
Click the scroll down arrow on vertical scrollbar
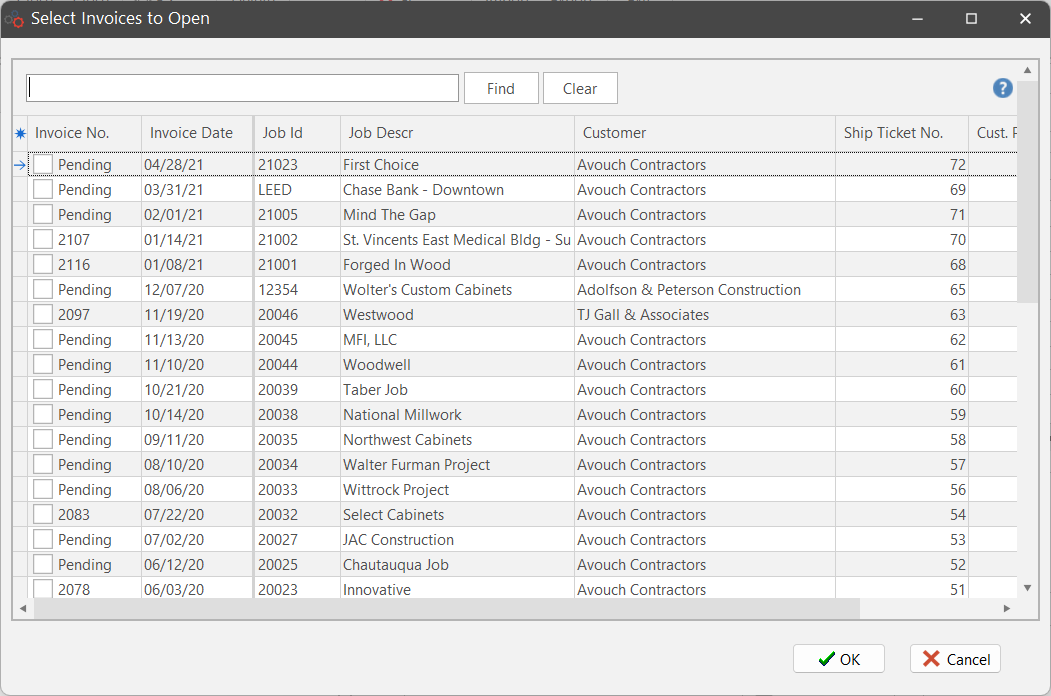tap(1027, 587)
